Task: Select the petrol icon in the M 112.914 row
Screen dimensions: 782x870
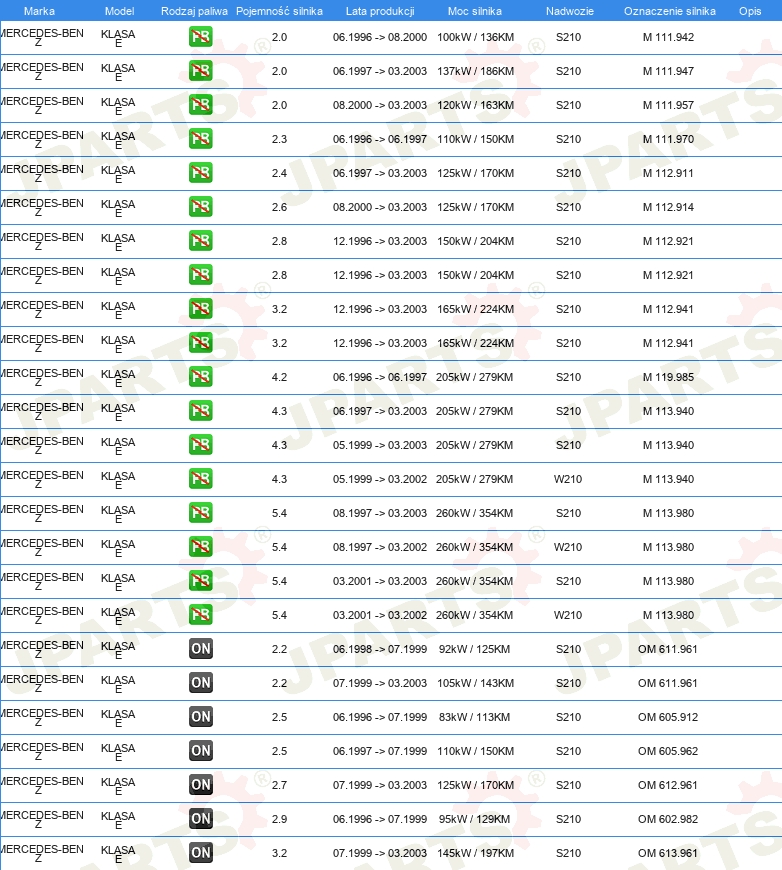Action: (200, 207)
